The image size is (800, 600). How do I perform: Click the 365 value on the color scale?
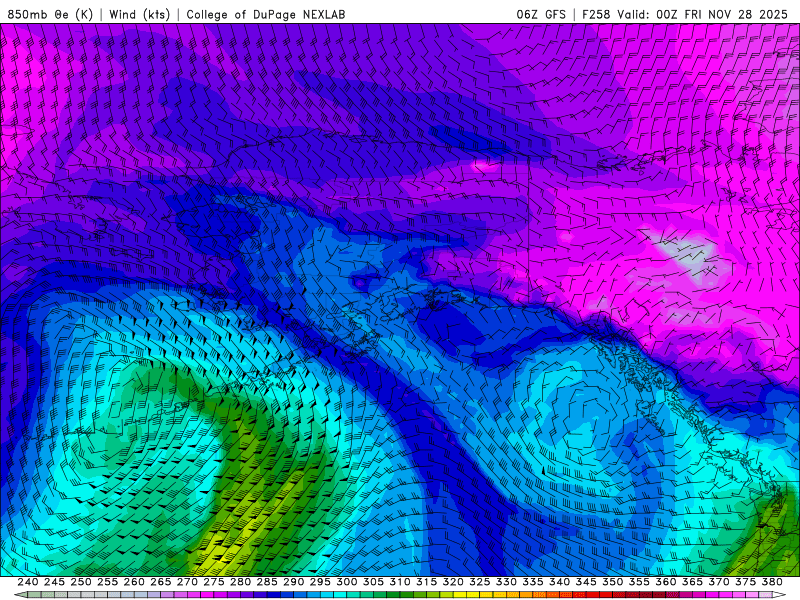point(692,582)
